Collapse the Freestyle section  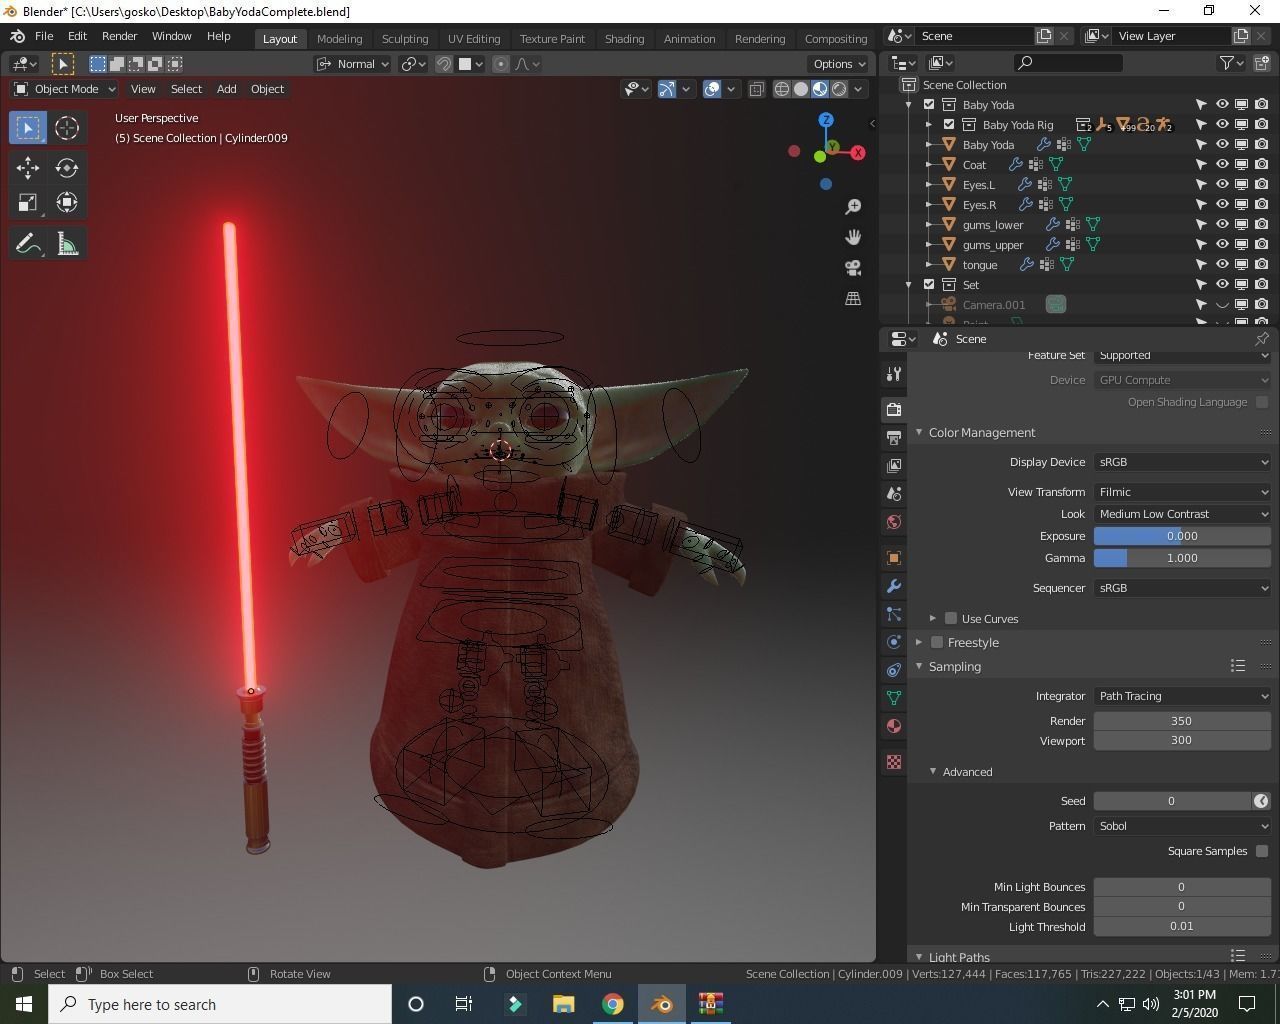(x=919, y=642)
